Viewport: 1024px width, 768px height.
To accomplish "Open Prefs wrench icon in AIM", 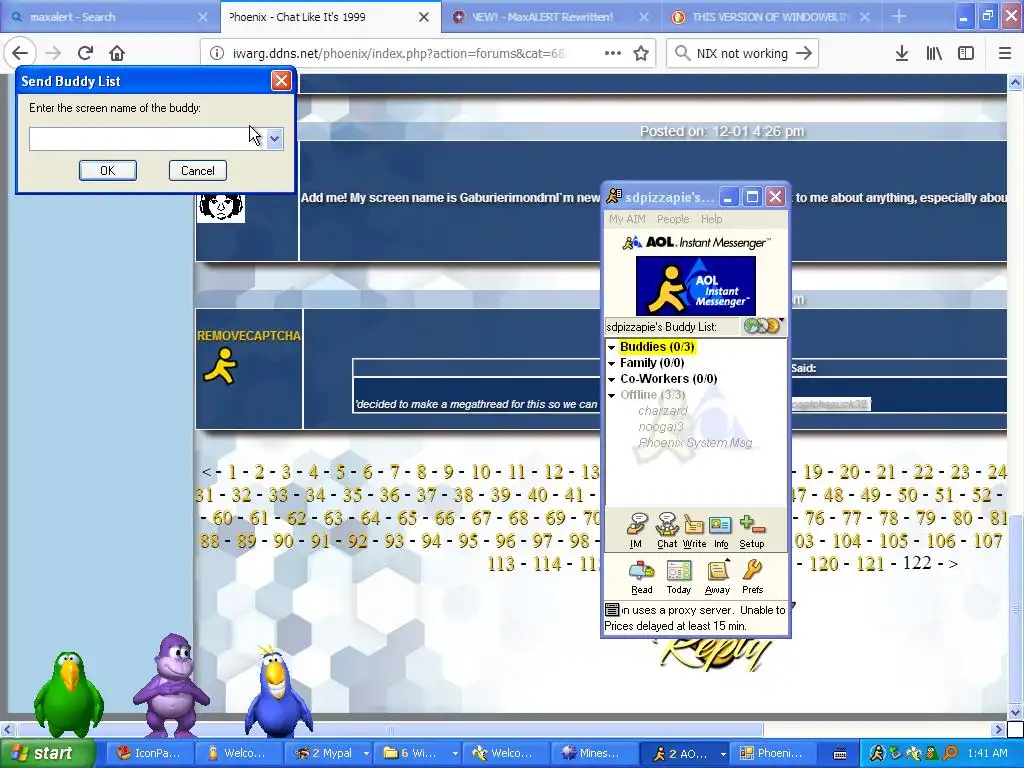I will click(x=752, y=576).
